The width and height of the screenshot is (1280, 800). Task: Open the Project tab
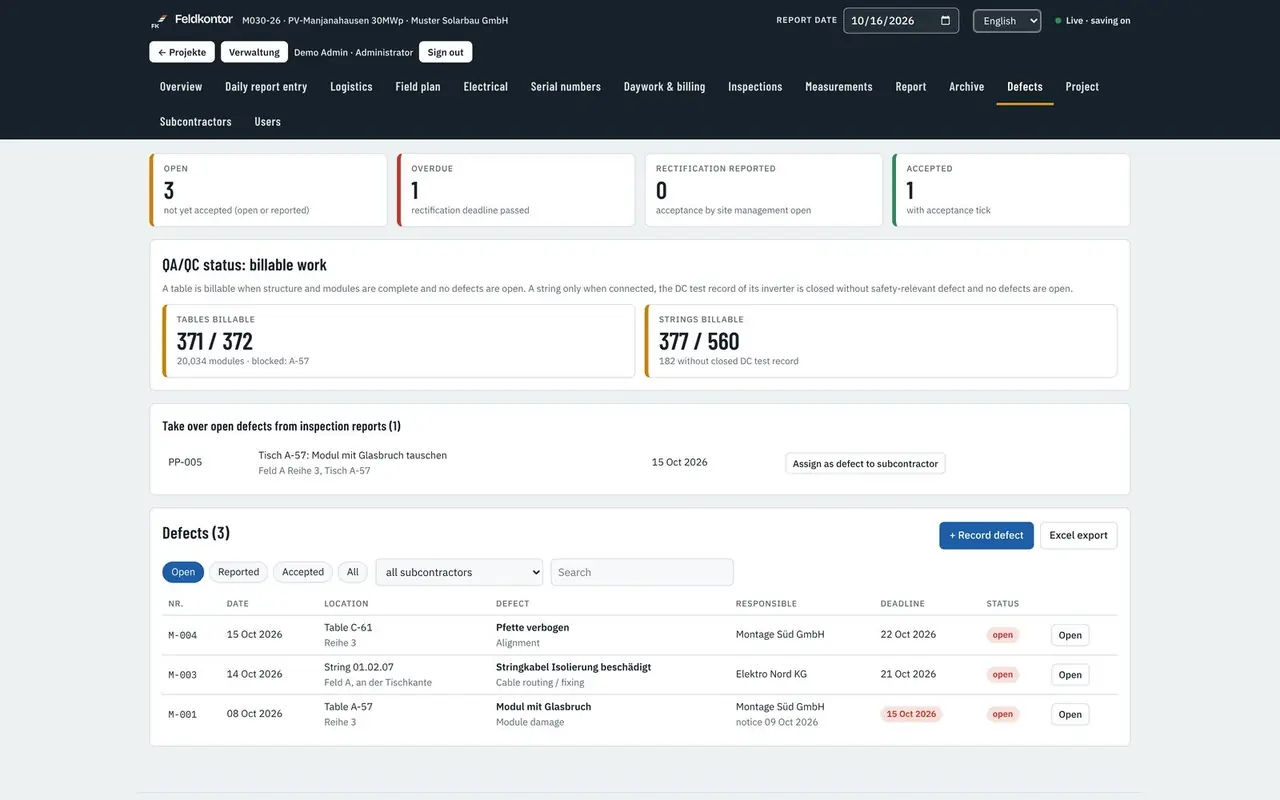tap(1082, 87)
